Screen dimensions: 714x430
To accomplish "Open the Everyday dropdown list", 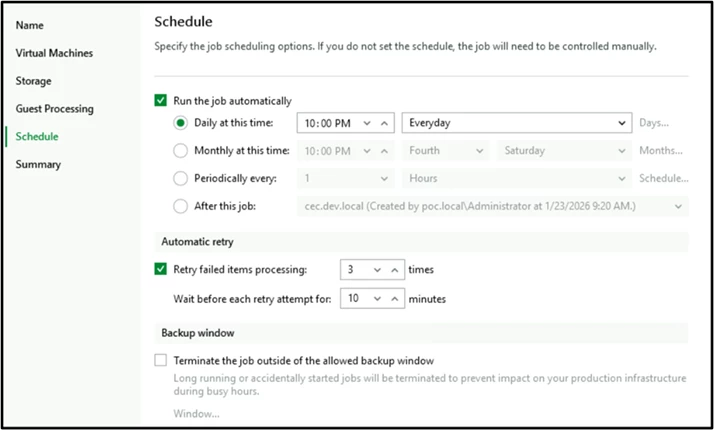I will (621, 123).
